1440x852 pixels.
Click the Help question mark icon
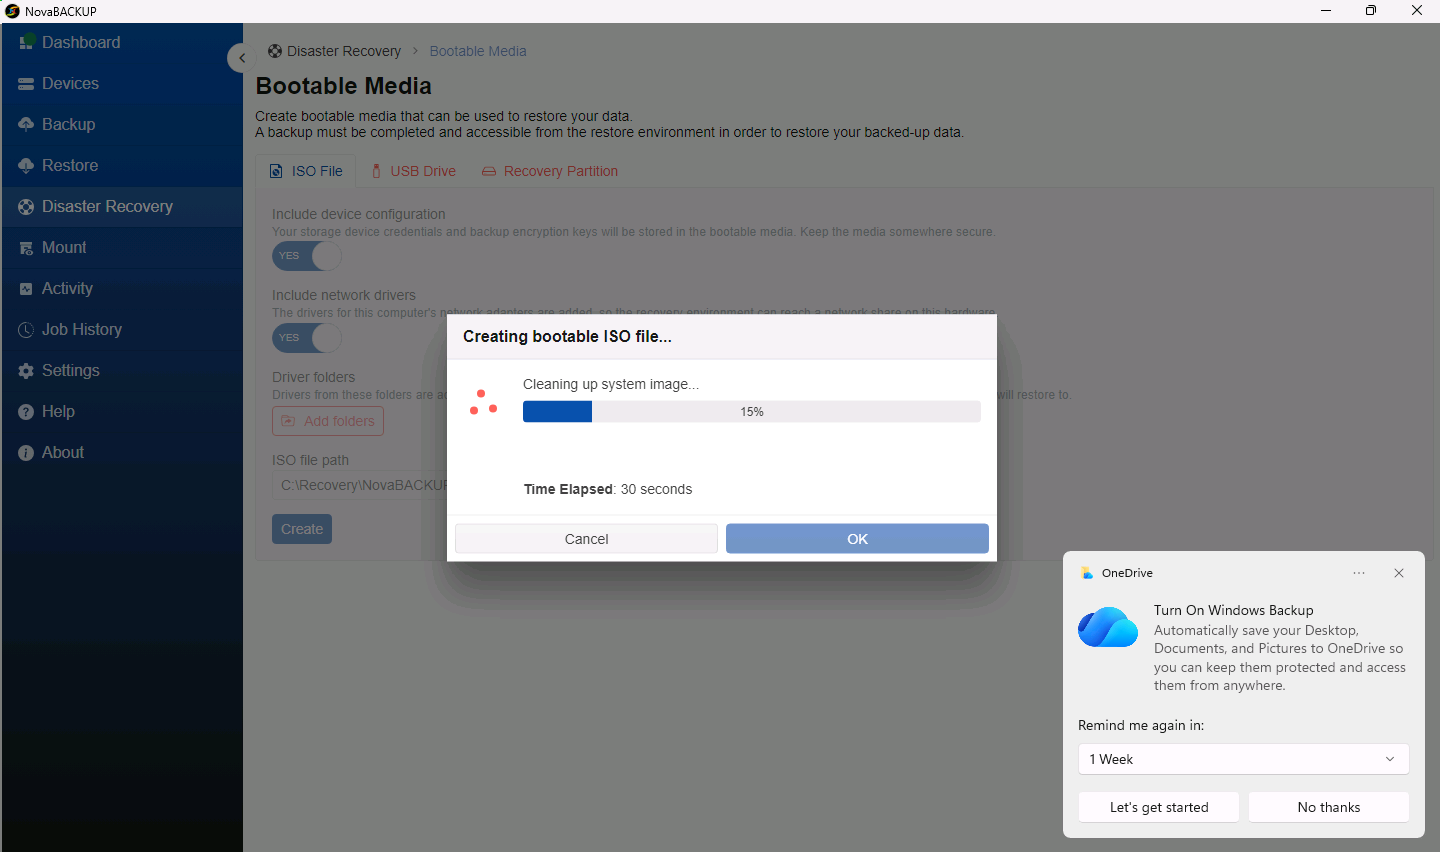tap(26, 412)
